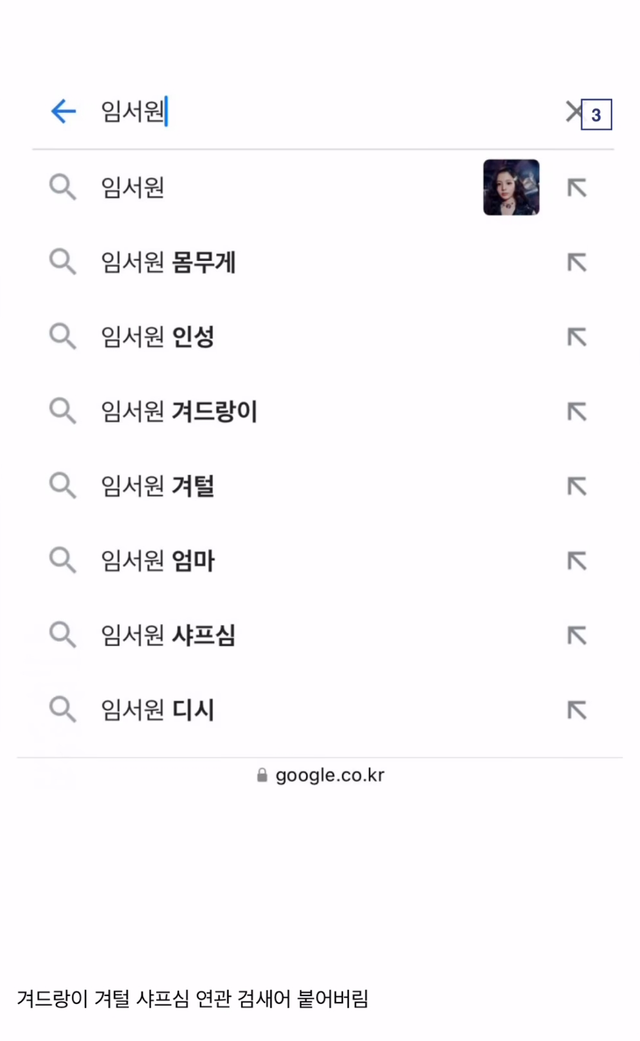Use the insert arrow for 임서원 샤프심
Image resolution: width=640 pixels, height=1041 pixels.
pyautogui.click(x=577, y=635)
